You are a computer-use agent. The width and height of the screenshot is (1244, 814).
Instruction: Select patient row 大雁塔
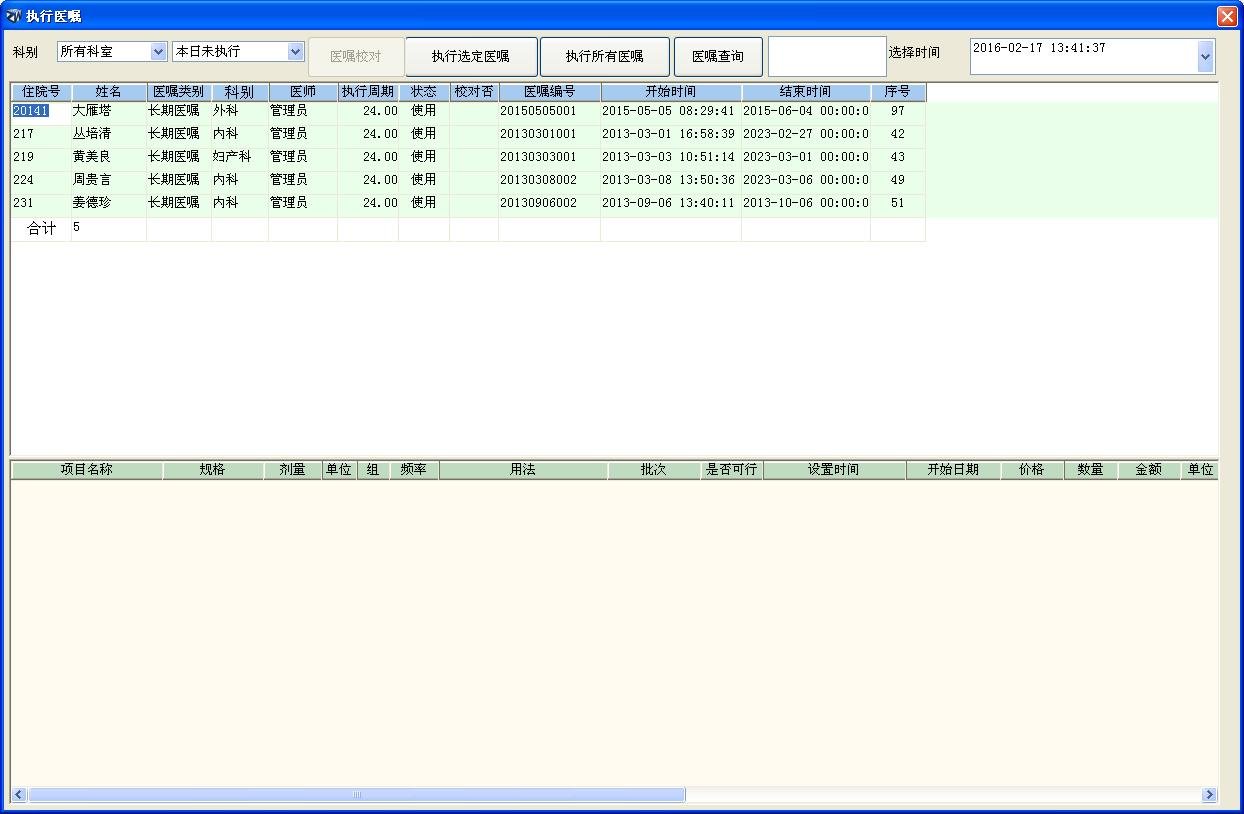[92, 111]
